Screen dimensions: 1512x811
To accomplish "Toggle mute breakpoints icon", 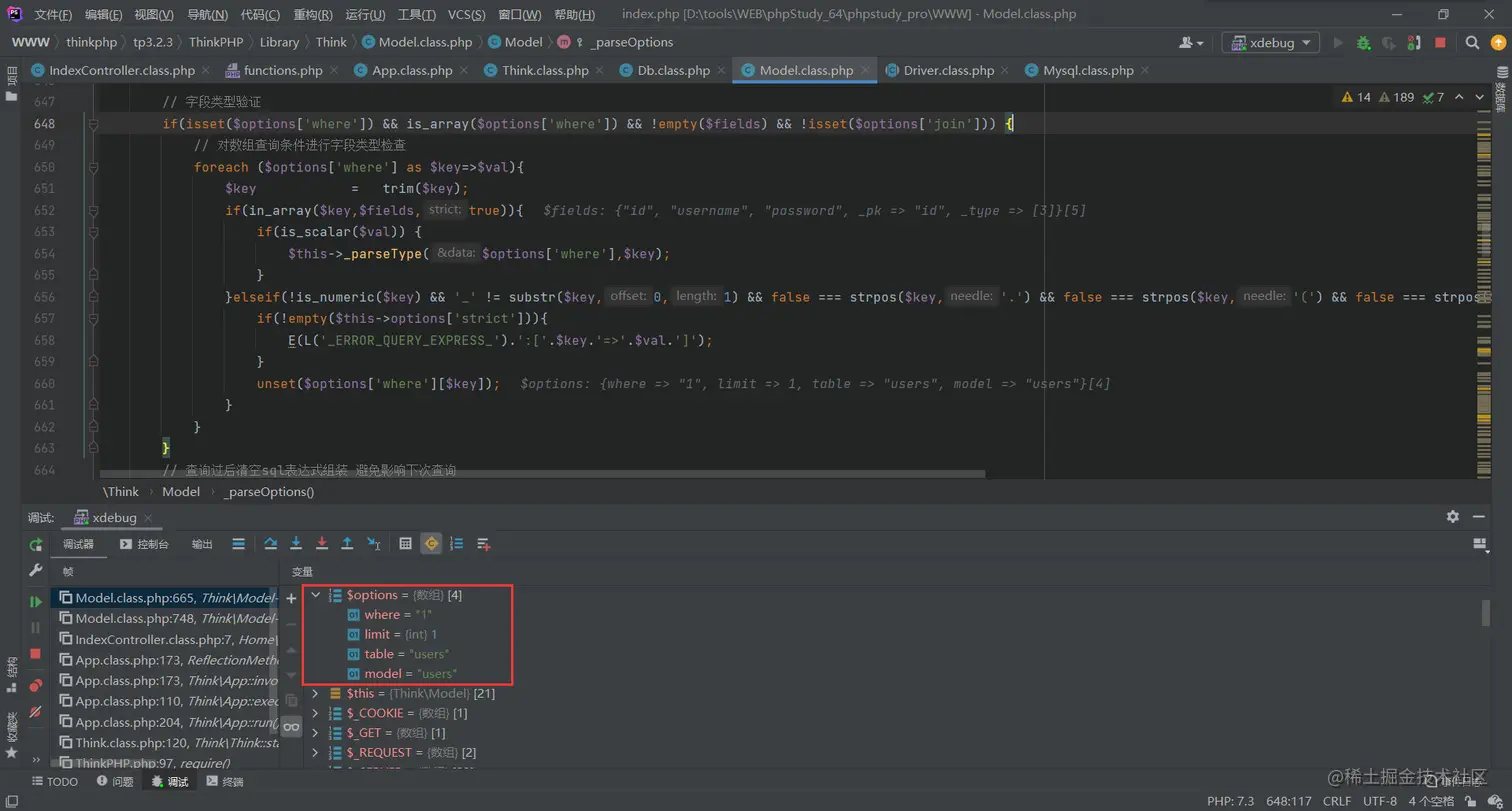I will (x=36, y=711).
